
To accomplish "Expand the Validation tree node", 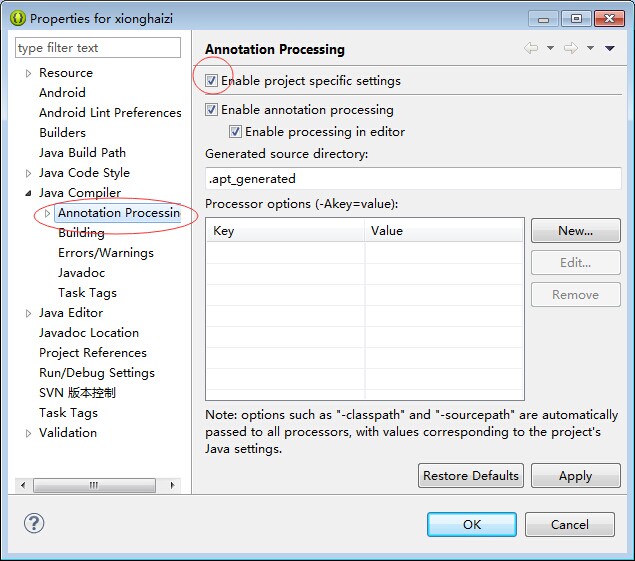I will pos(28,433).
